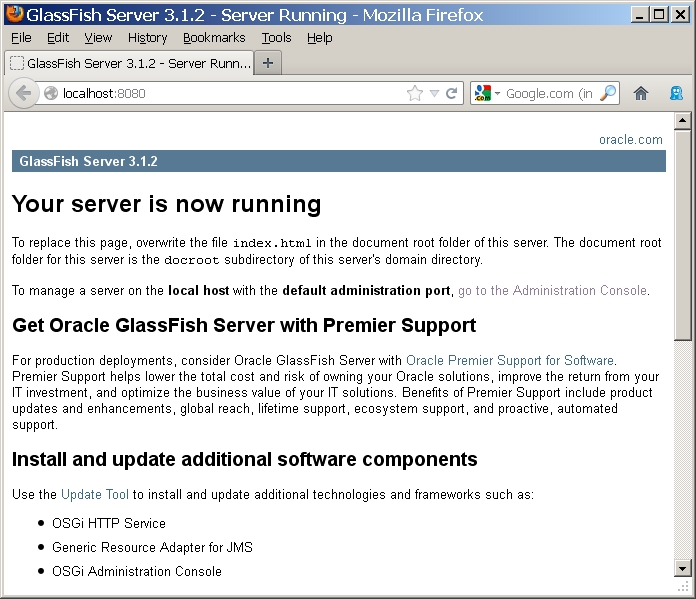
Task: Click the 'docroot' monospace text
Action: click(191, 260)
